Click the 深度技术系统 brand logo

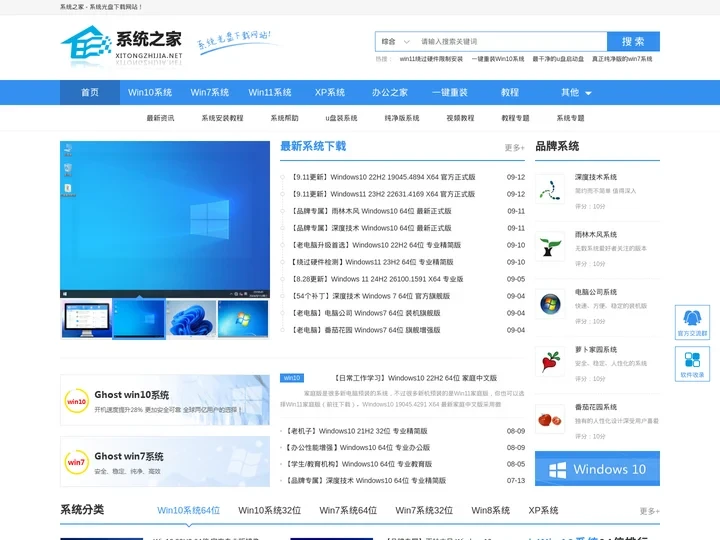pyautogui.click(x=550, y=189)
